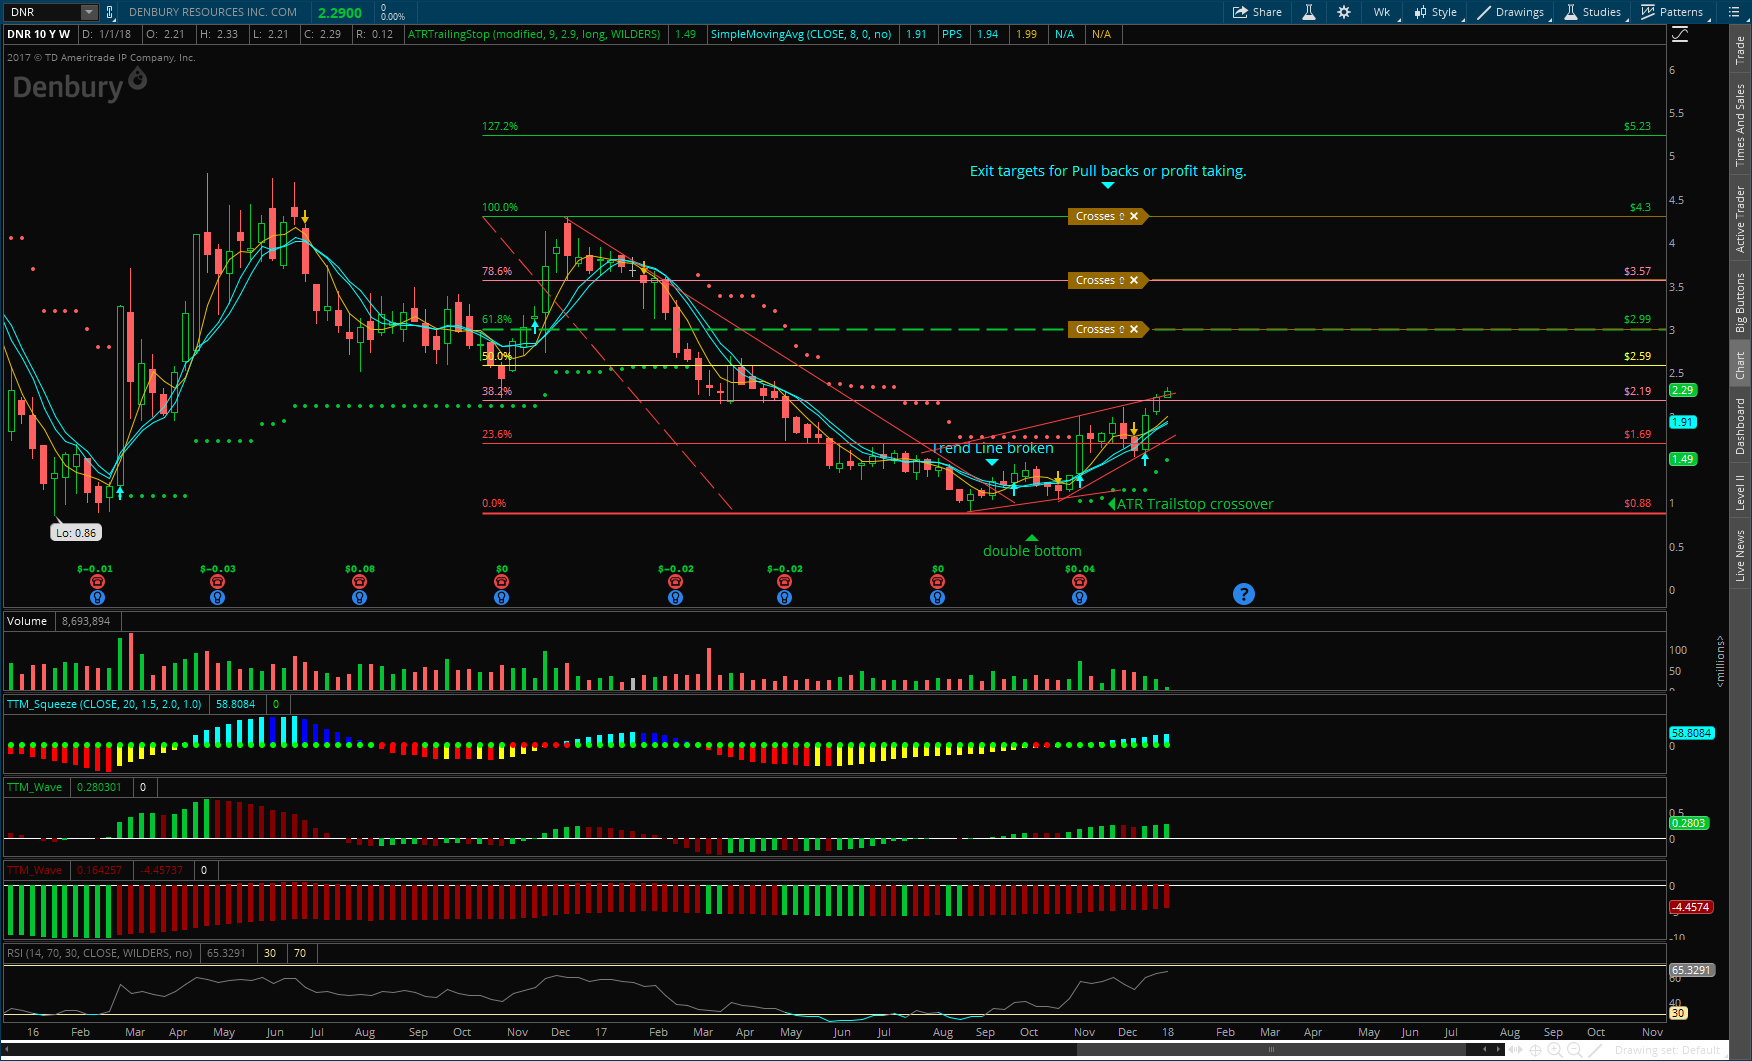This screenshot has width=1752, height=1061.
Task: Switch to the Level II side tab
Action: coord(1741,493)
